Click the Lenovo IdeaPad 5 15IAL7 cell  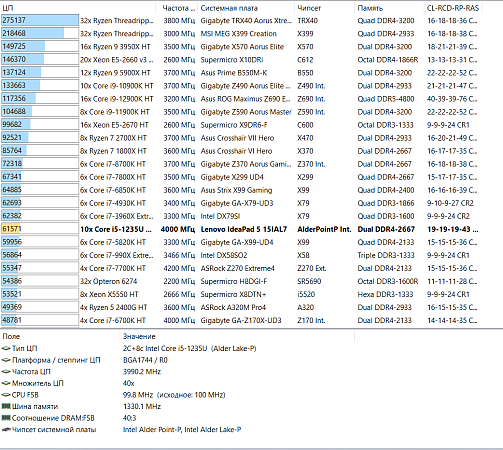point(244,229)
